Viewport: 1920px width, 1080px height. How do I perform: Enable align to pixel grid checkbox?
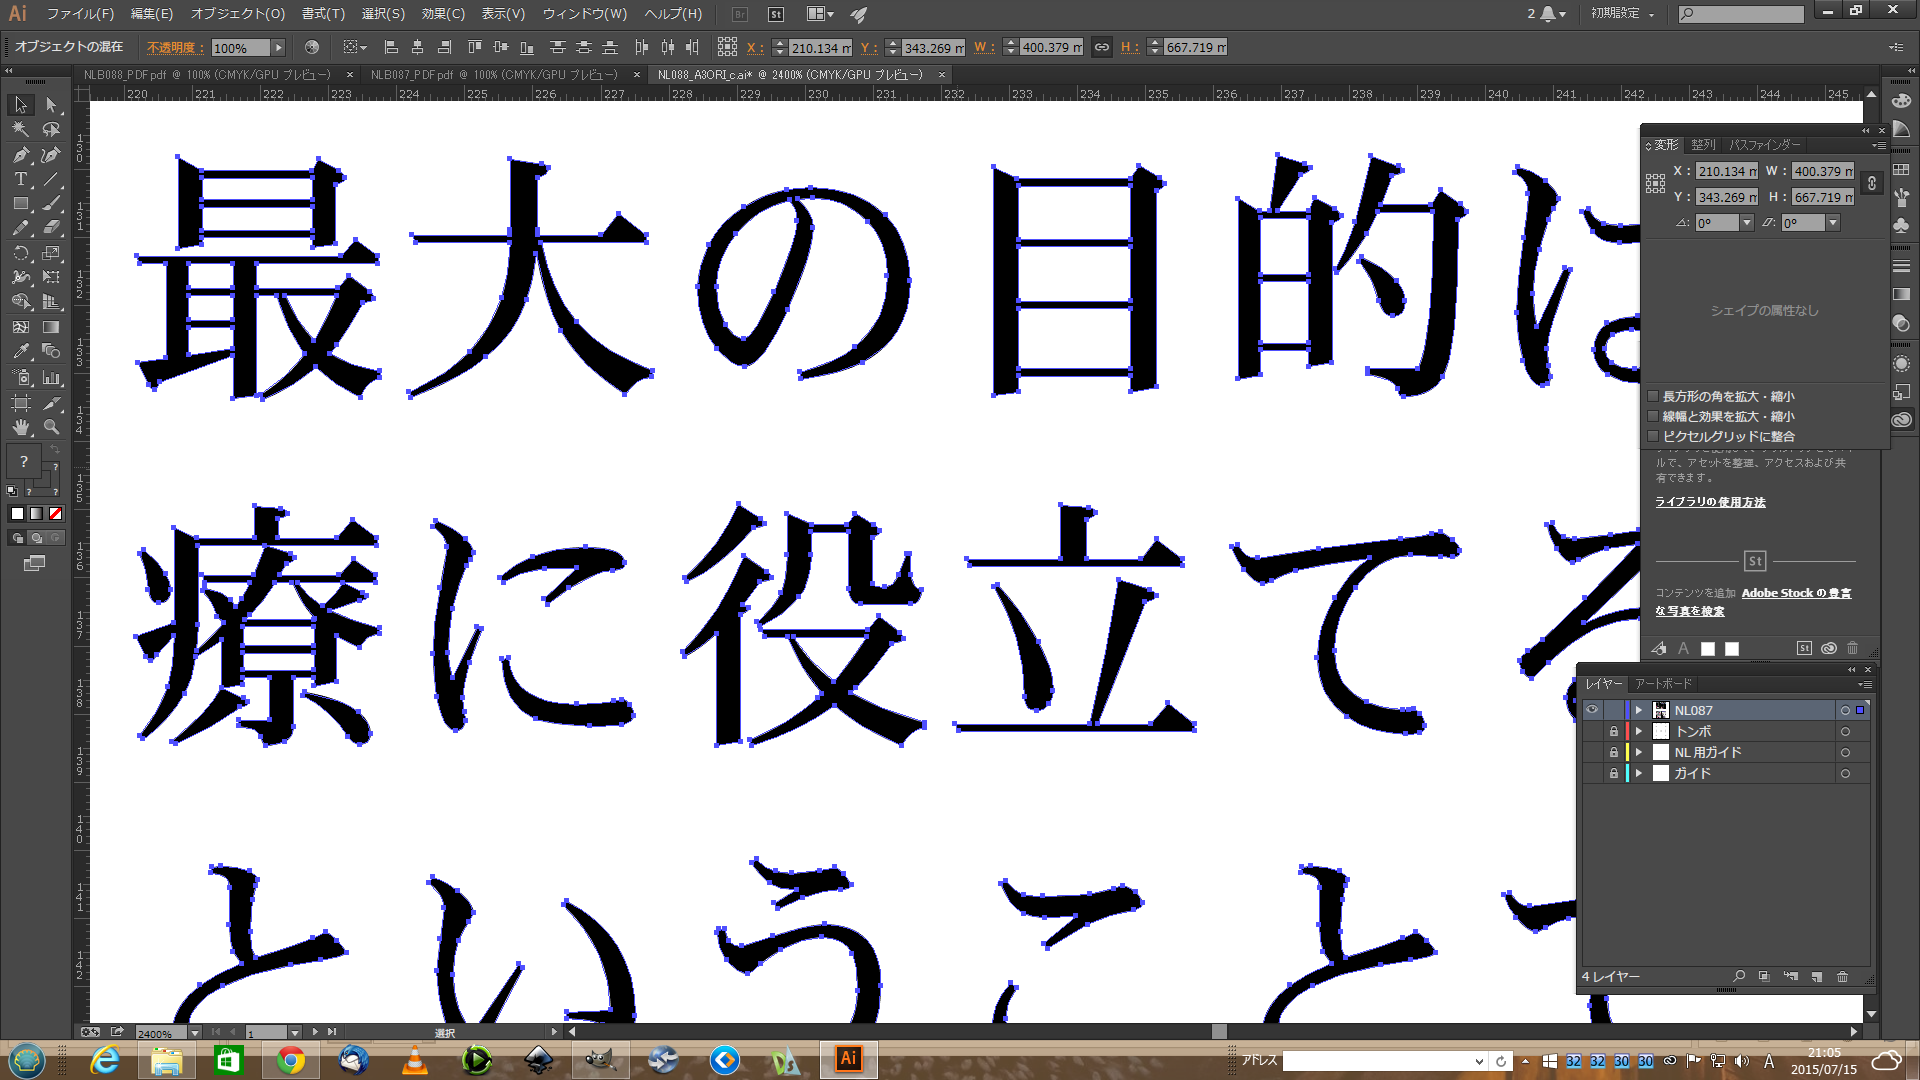coord(1653,437)
